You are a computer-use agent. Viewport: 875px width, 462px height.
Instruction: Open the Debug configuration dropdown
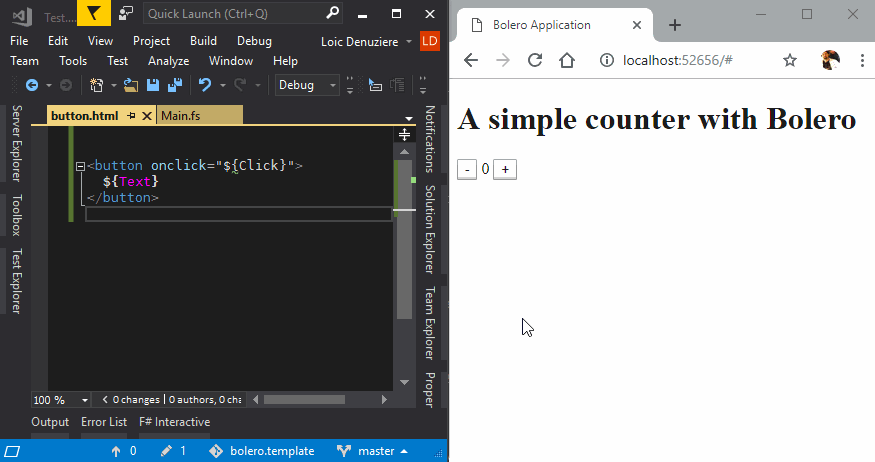click(x=307, y=85)
